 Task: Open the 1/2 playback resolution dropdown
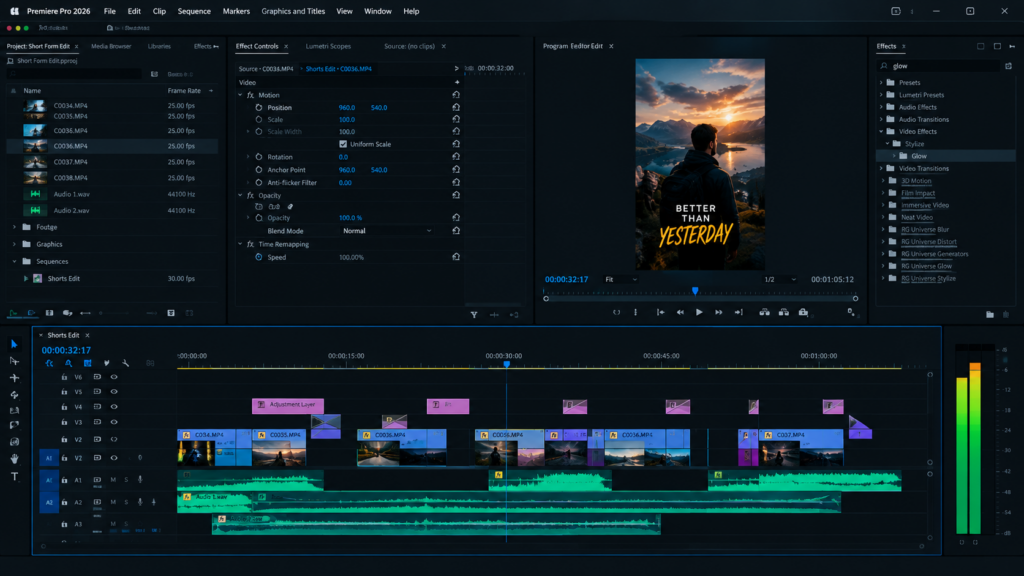coord(780,280)
